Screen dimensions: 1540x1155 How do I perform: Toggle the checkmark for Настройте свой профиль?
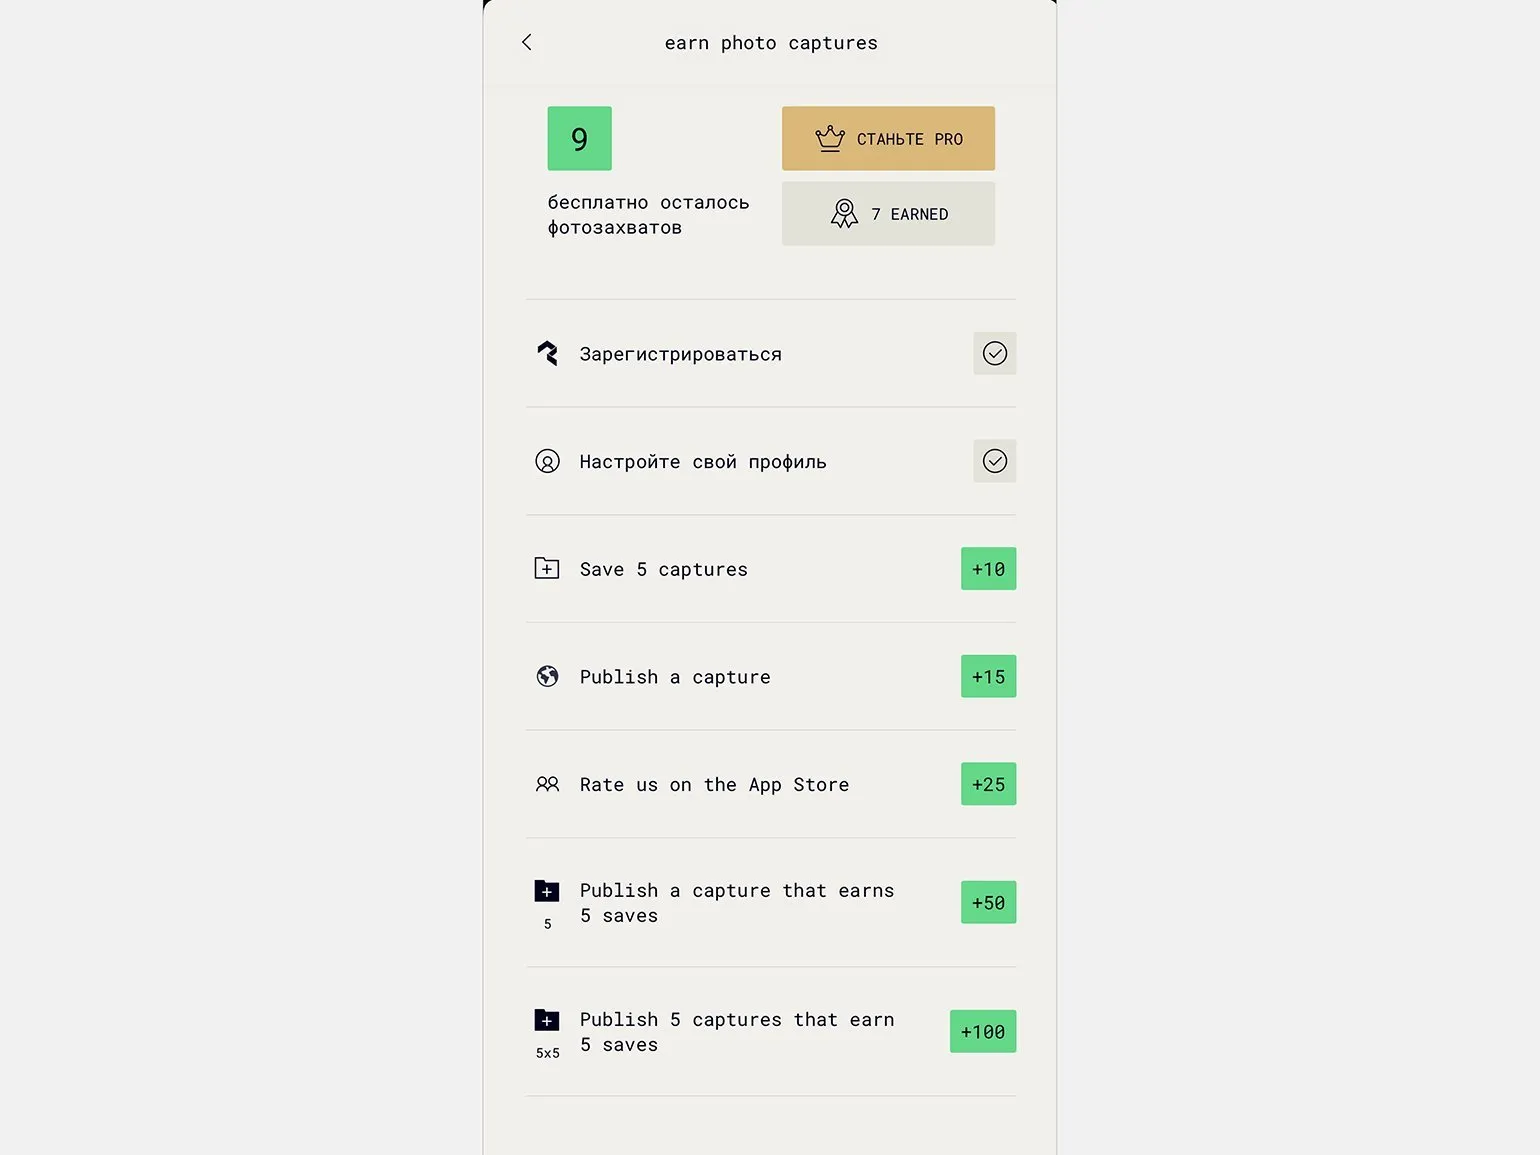click(994, 461)
